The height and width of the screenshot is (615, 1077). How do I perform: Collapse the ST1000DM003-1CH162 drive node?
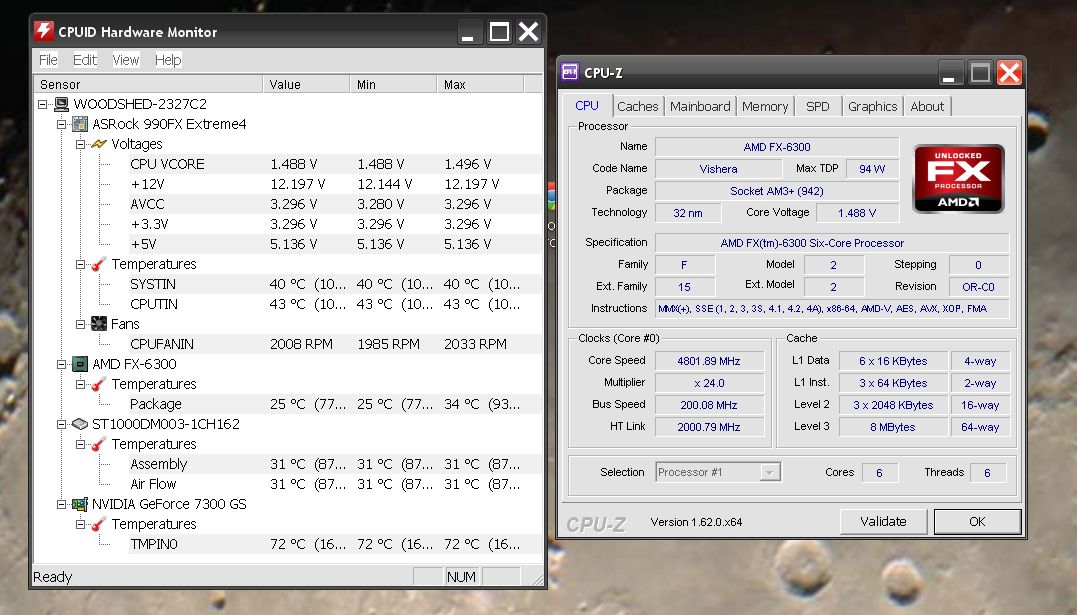(61, 425)
